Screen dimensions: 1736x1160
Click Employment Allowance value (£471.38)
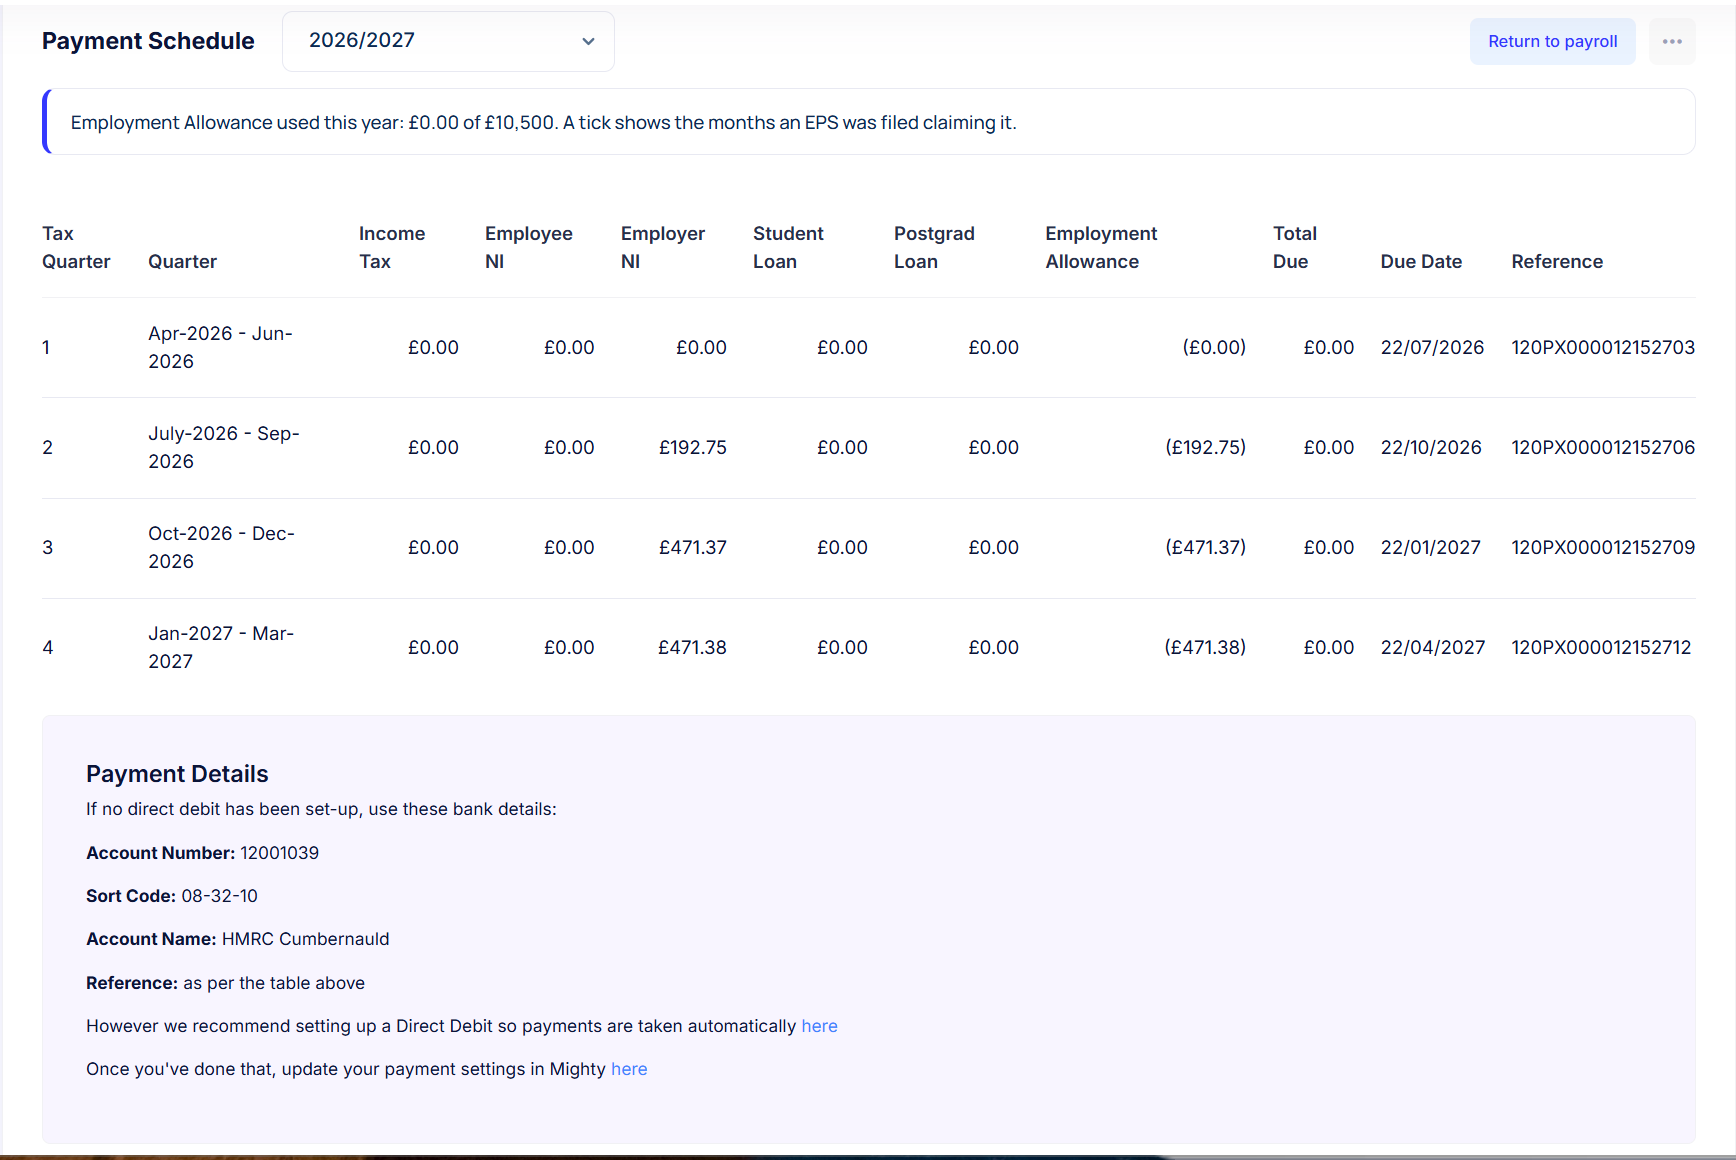pyautogui.click(x=1205, y=647)
